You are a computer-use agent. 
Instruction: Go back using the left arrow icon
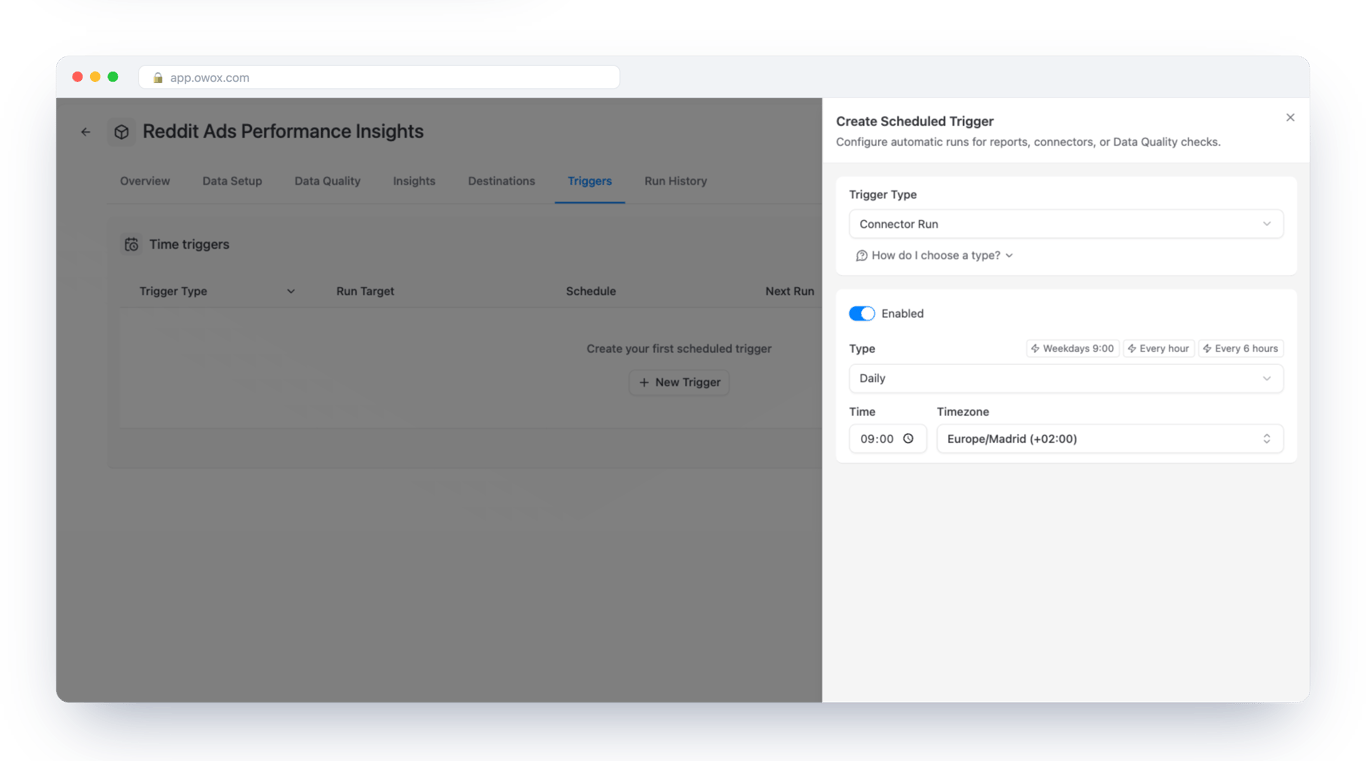(x=86, y=132)
